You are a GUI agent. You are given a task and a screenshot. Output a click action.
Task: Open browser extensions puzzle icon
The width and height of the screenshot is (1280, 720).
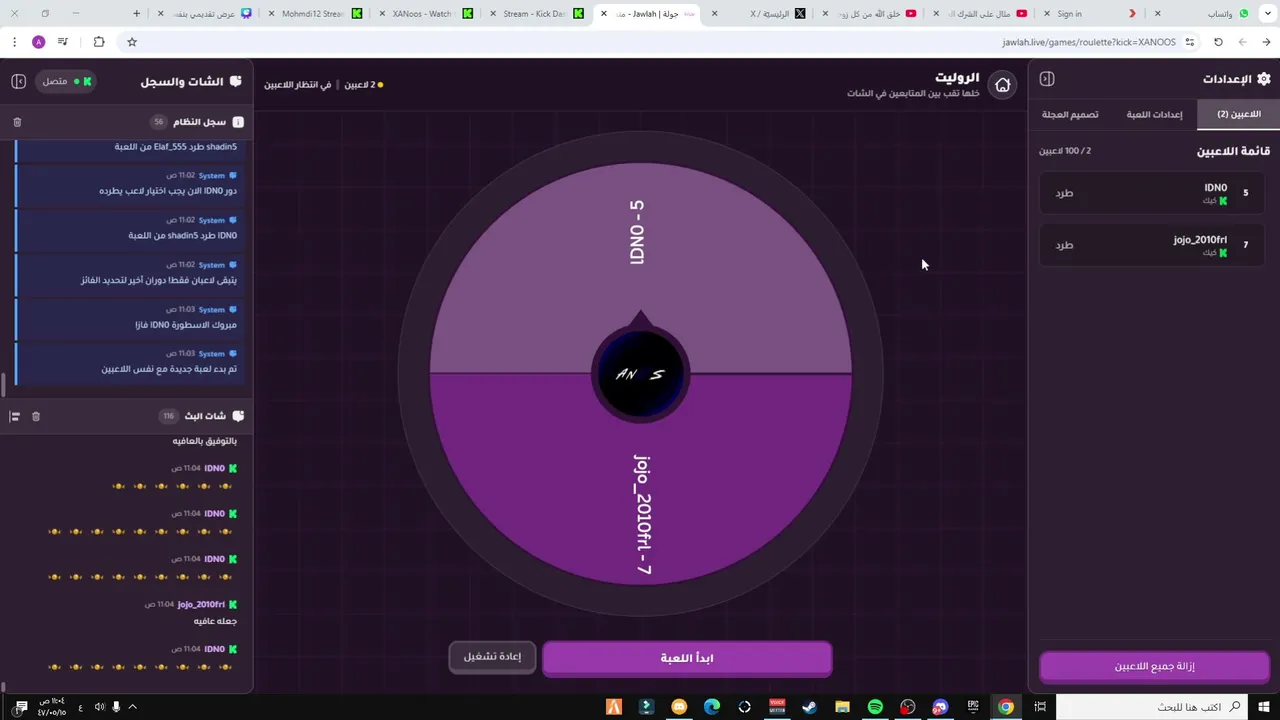[99, 42]
